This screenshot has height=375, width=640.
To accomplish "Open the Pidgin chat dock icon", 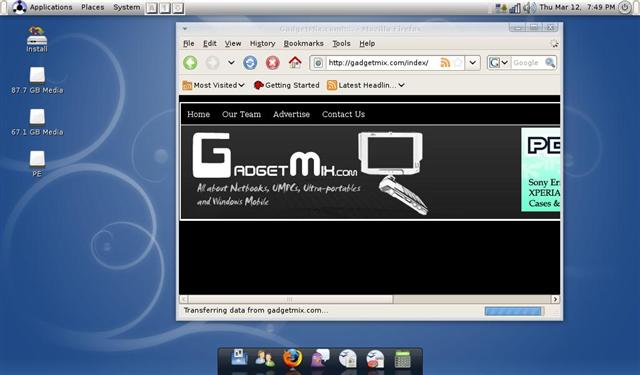I will pos(320,358).
